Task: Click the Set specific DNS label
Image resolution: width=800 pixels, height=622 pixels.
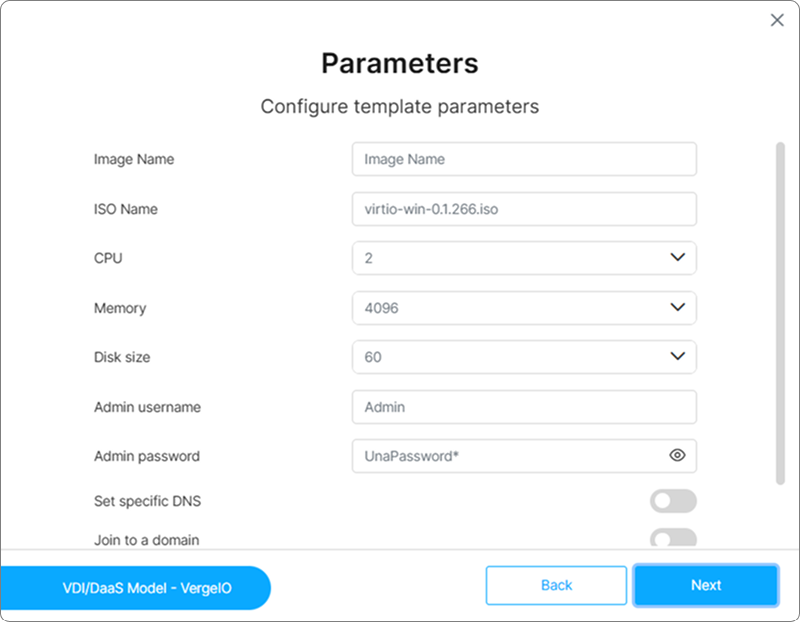Action: pos(140,501)
